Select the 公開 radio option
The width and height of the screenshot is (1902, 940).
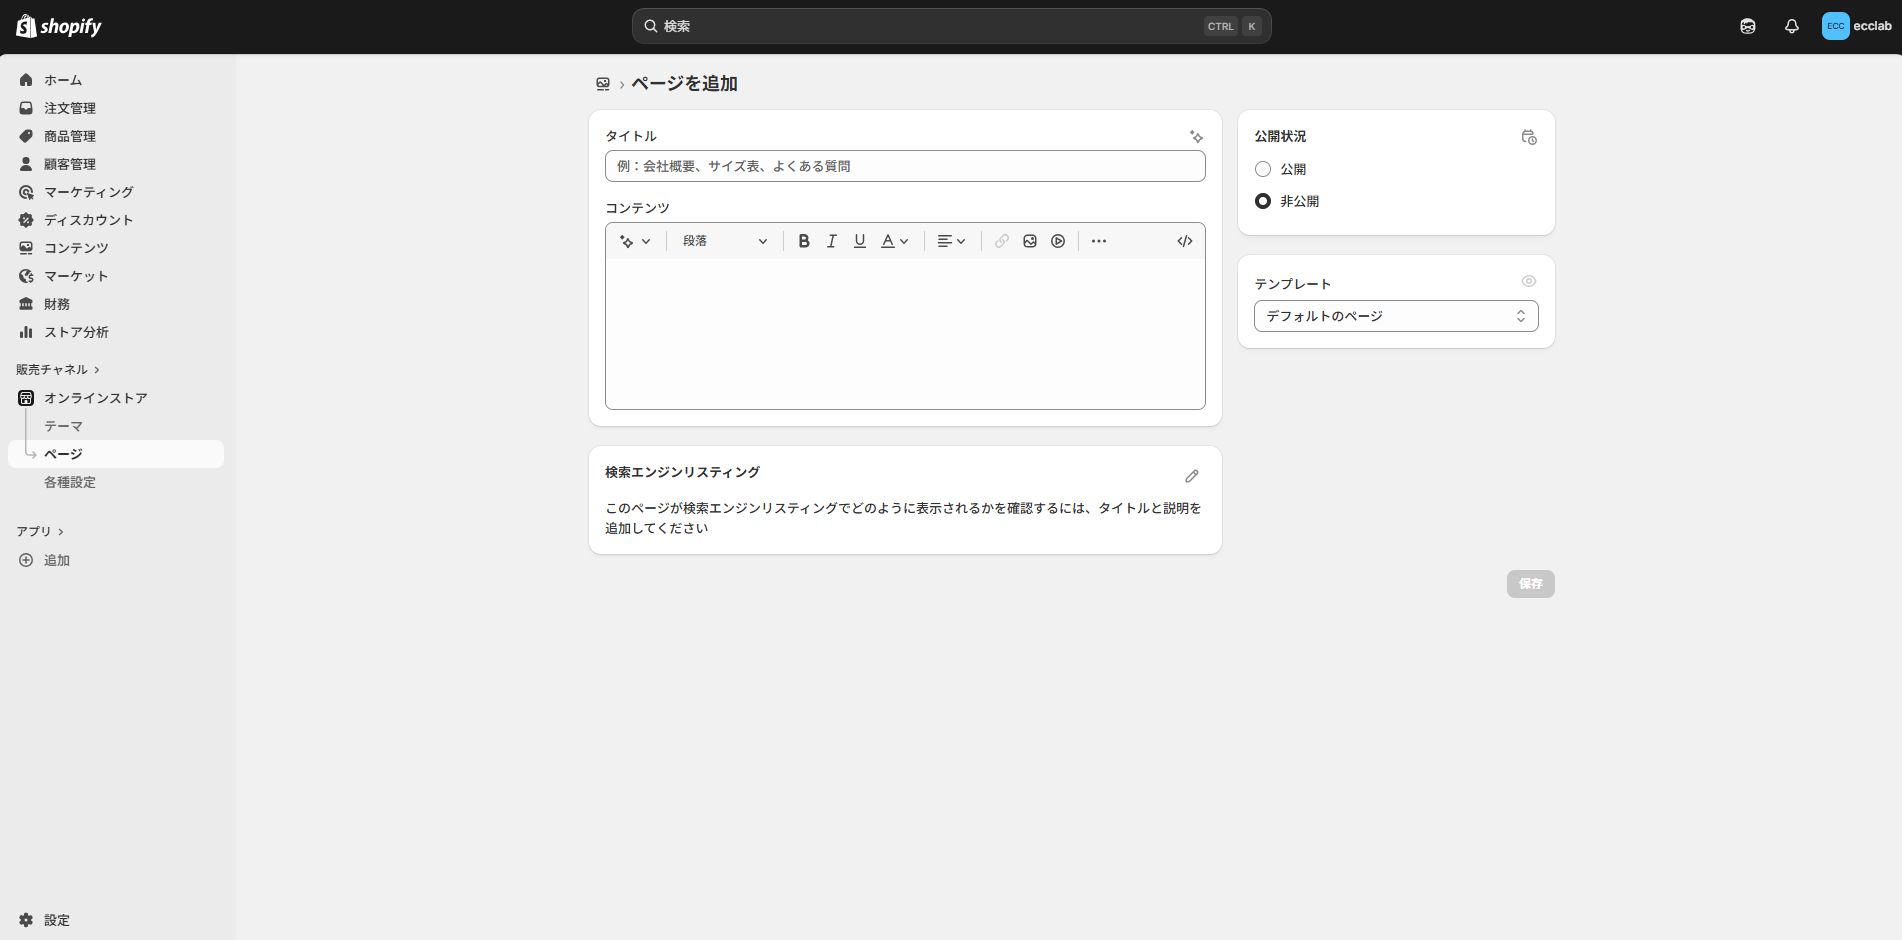tap(1263, 169)
